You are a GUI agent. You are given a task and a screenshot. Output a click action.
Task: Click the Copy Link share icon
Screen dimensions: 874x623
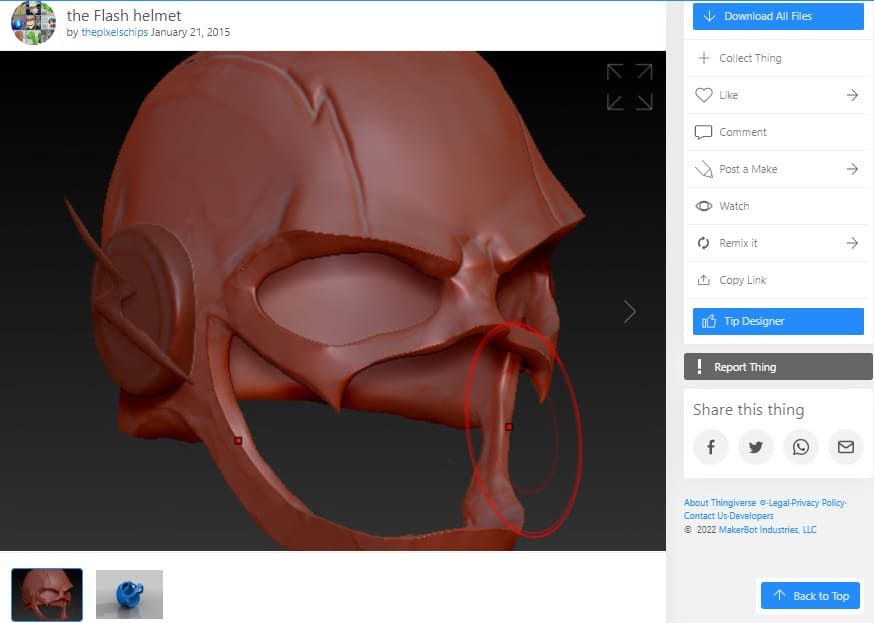click(x=705, y=280)
